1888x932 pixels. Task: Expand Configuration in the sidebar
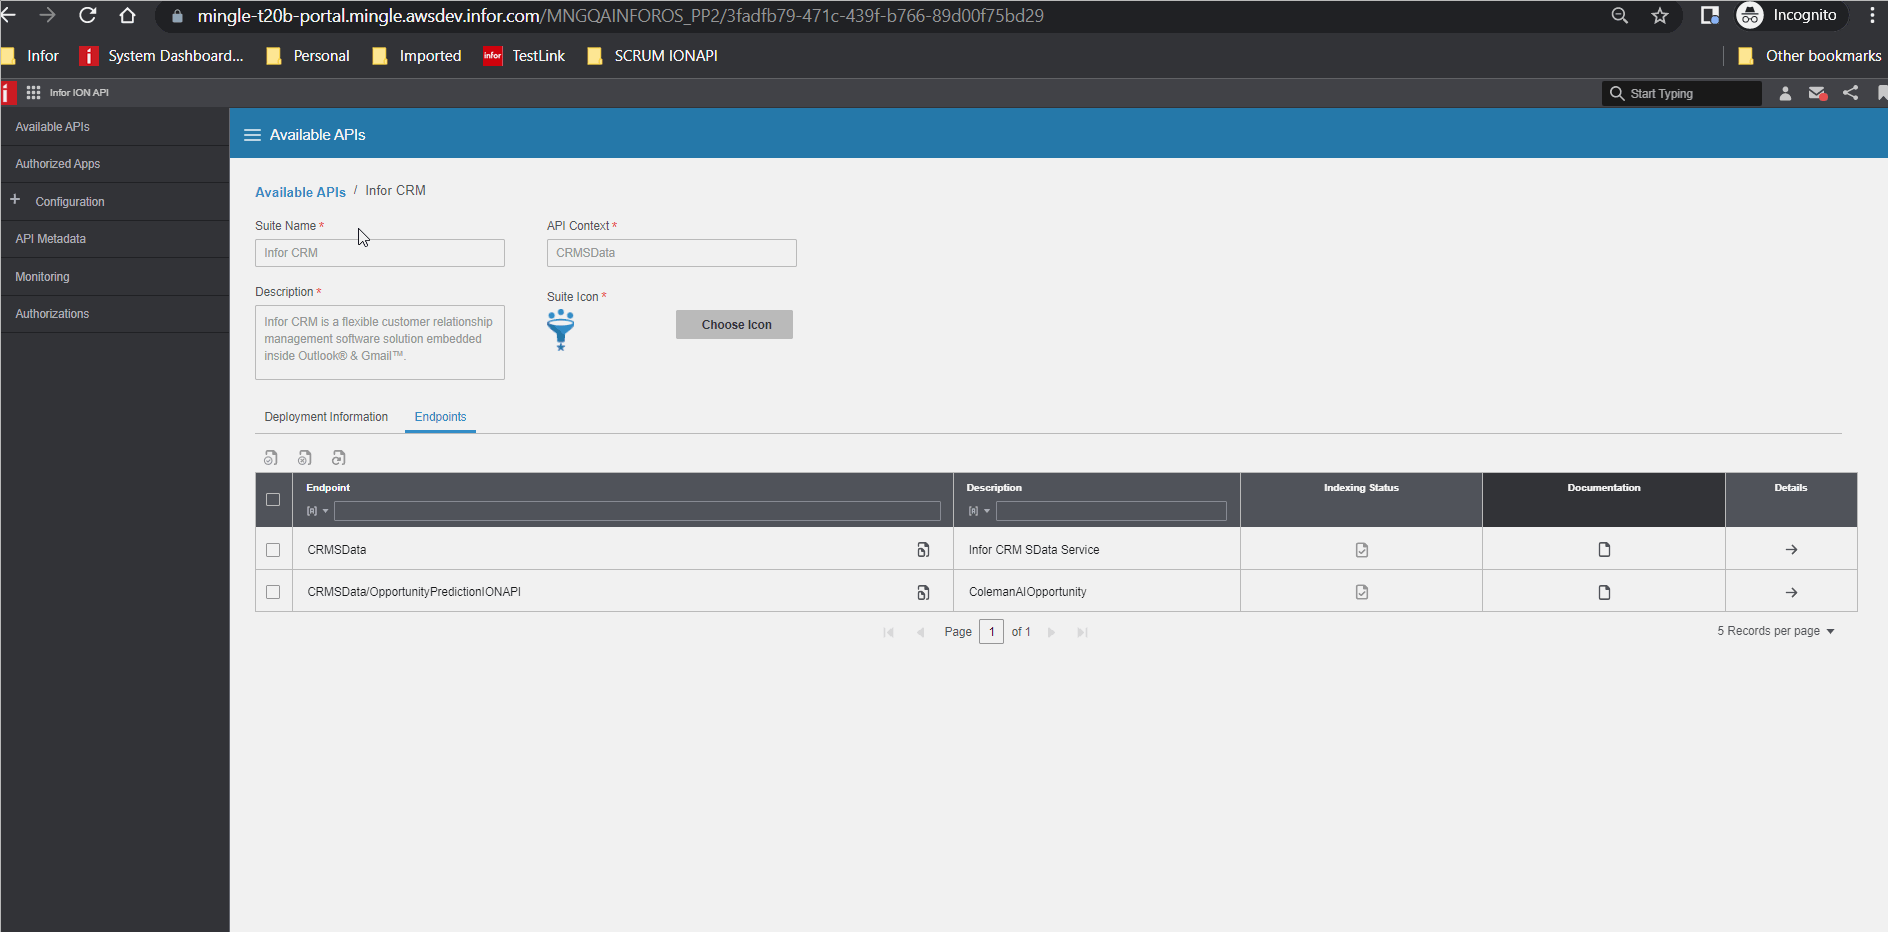15,200
